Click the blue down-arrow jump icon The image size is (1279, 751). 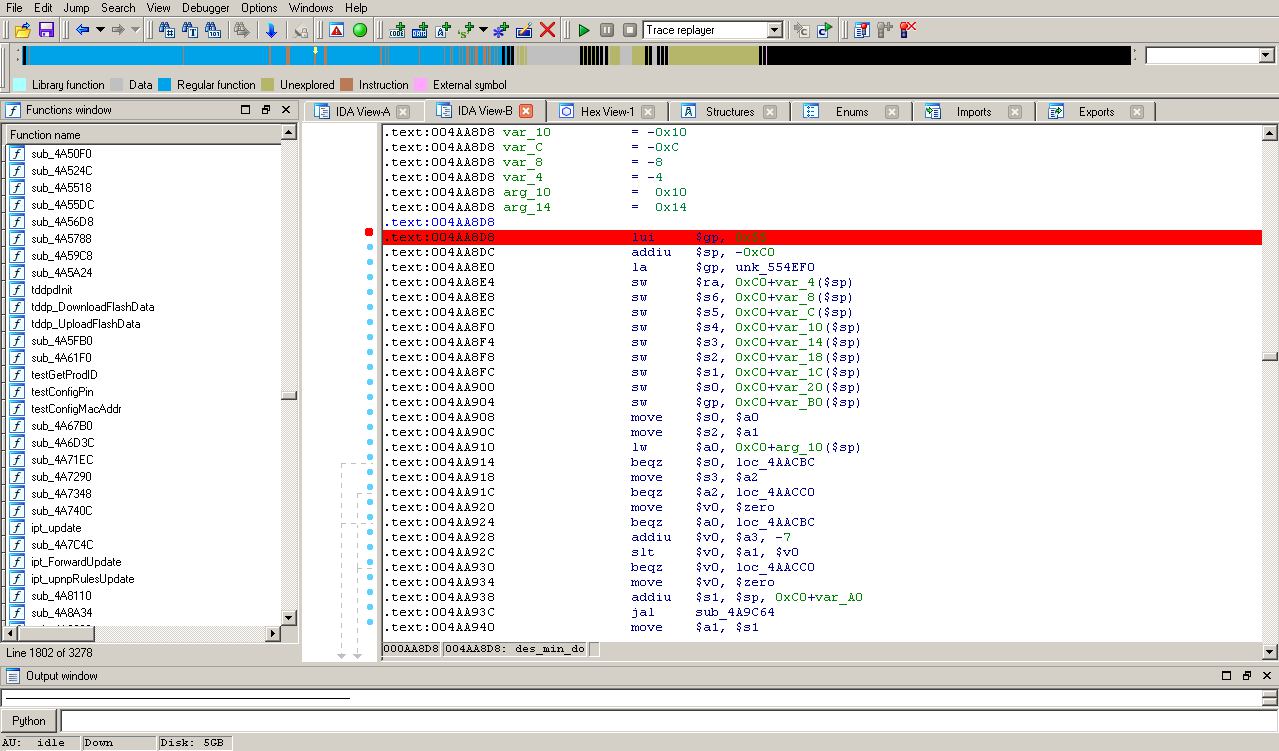[271, 30]
